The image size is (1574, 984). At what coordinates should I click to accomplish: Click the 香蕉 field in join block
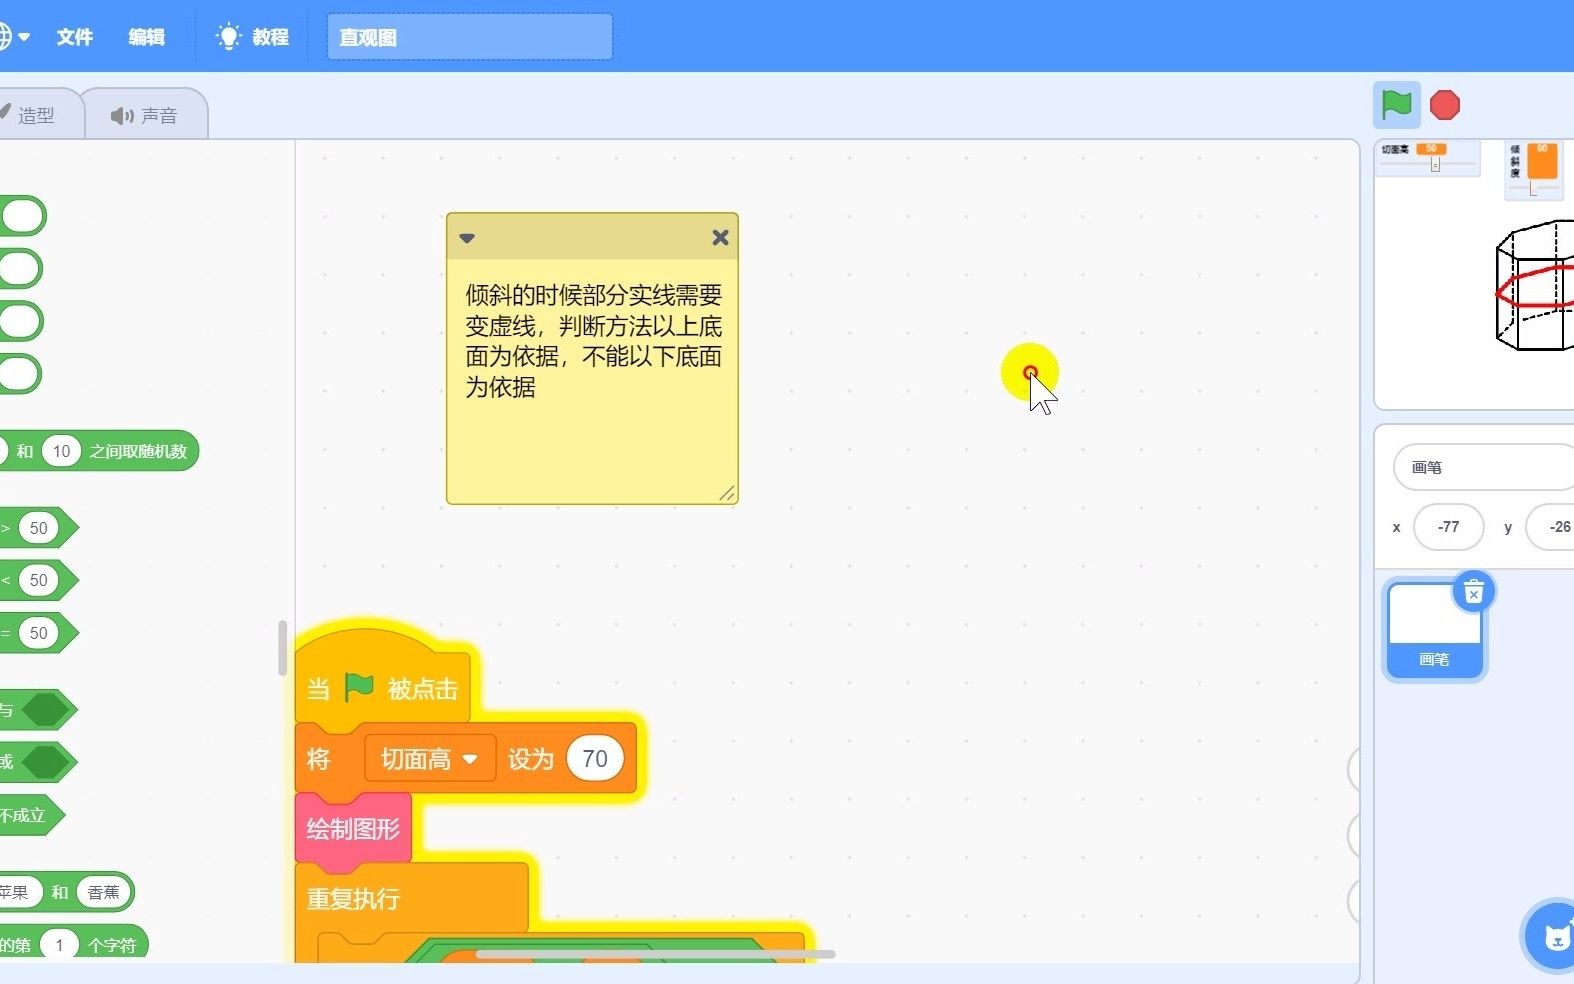click(103, 892)
